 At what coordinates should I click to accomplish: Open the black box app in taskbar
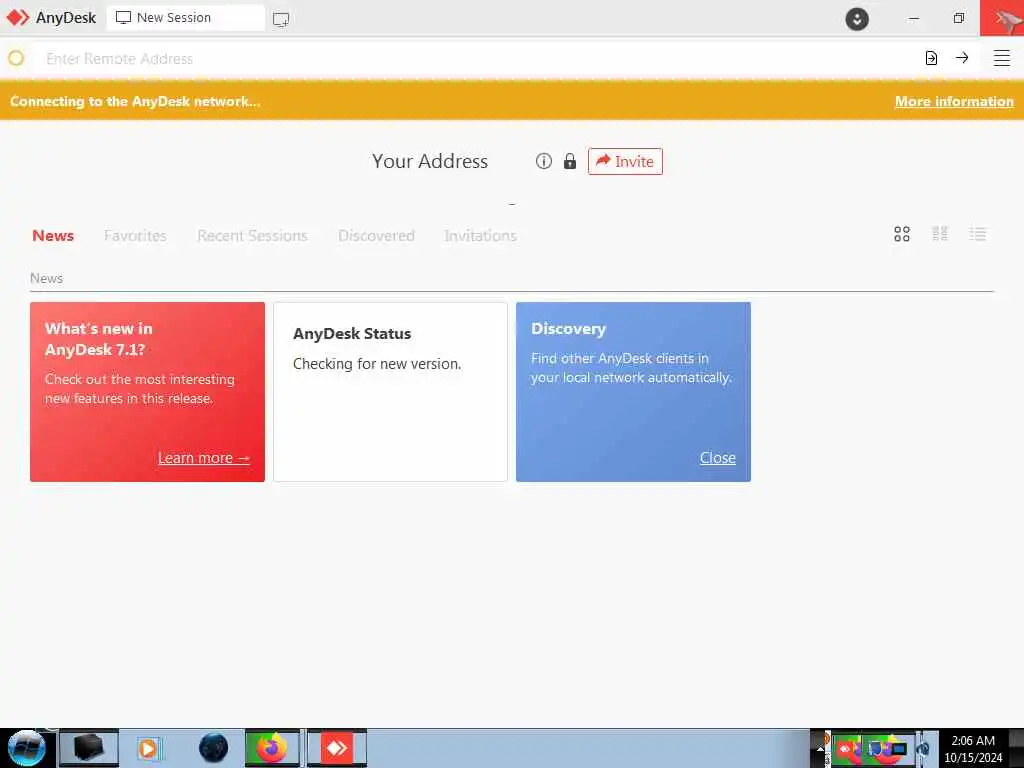[x=89, y=748]
